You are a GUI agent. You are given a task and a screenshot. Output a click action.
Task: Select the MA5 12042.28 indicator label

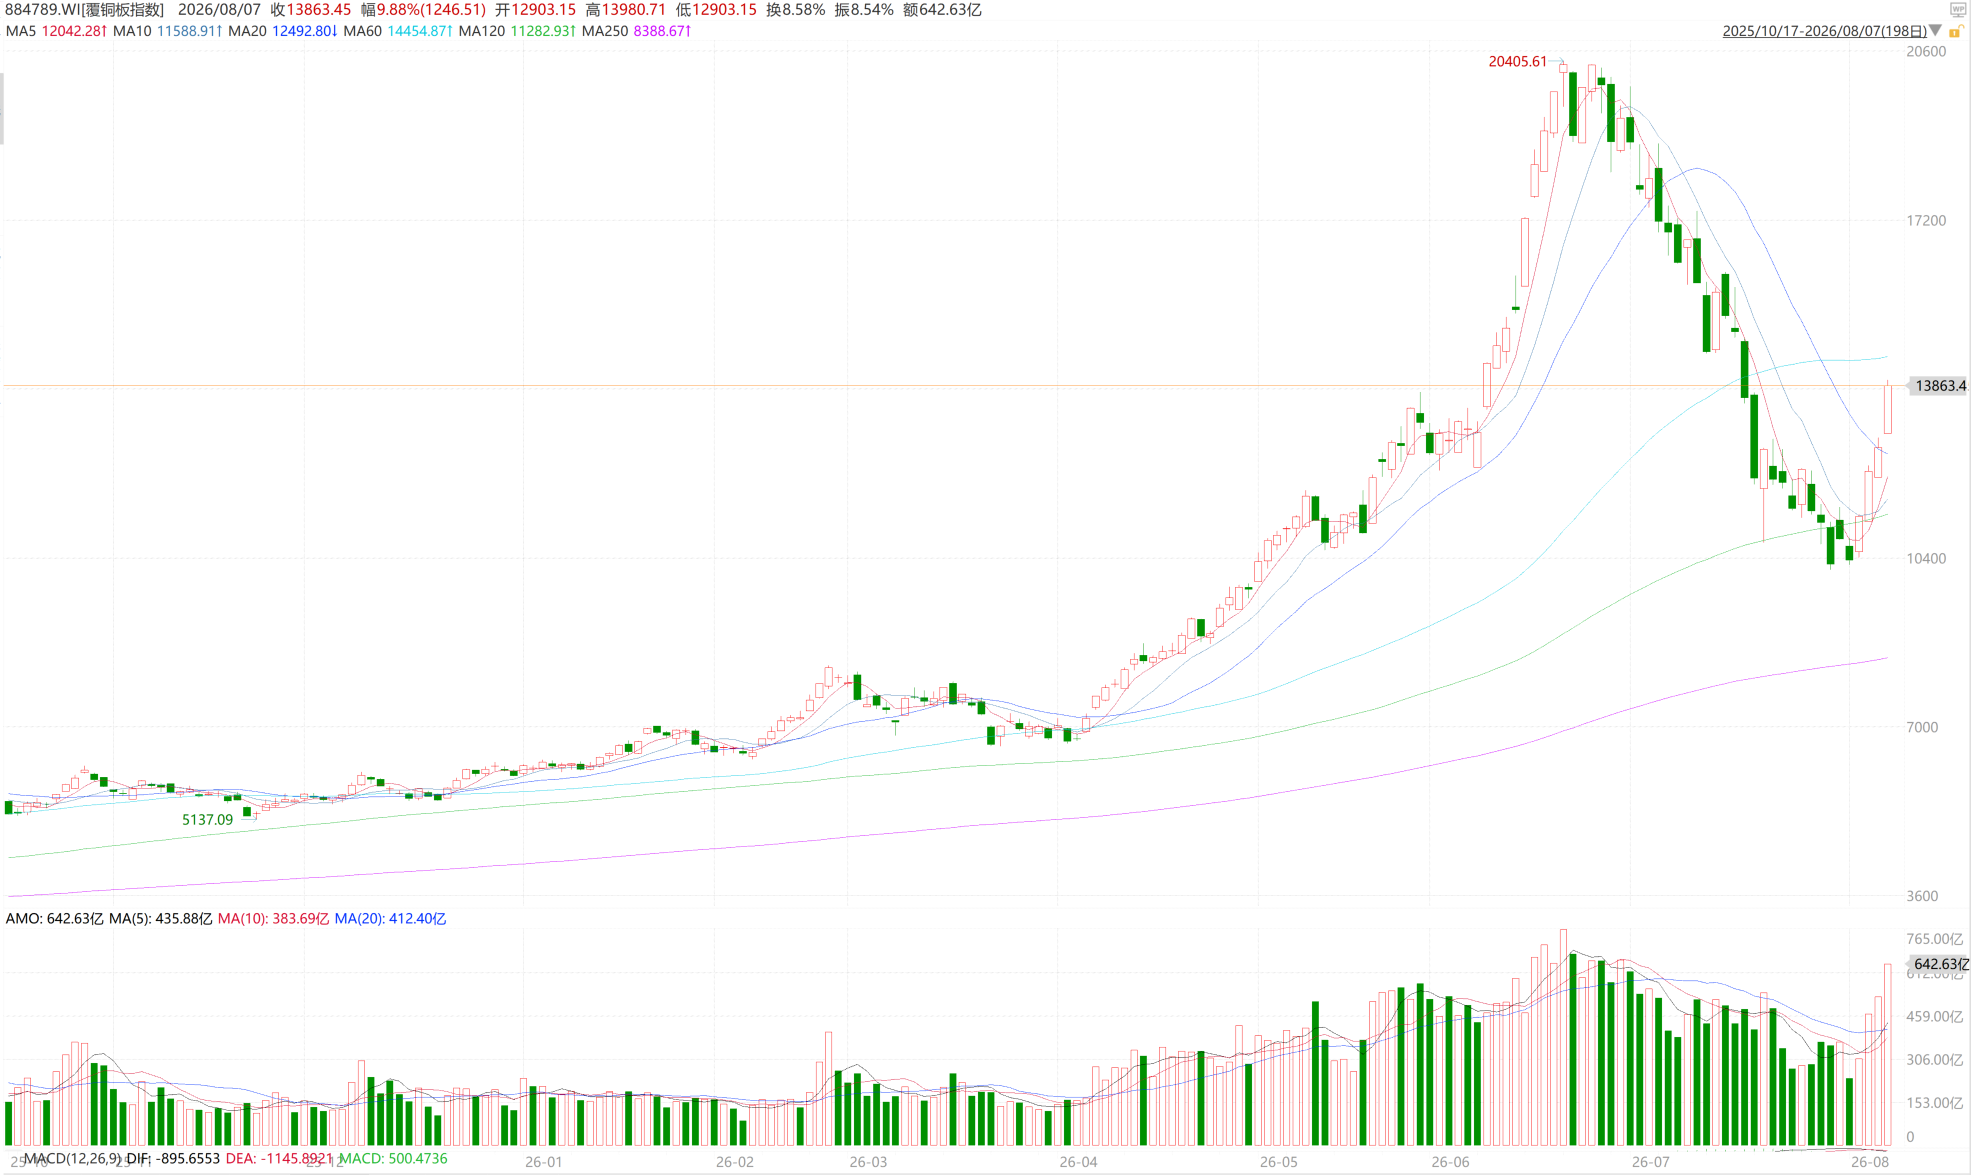click(x=56, y=31)
